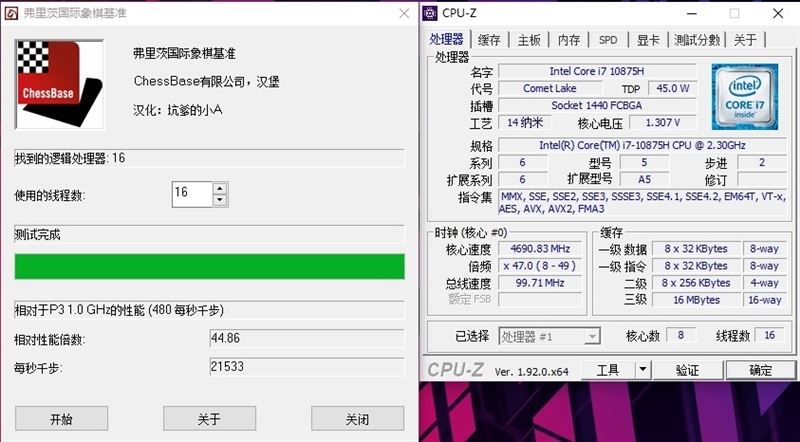Decrease thread count with down arrow
This screenshot has height=442, width=800.
pyautogui.click(x=220, y=201)
